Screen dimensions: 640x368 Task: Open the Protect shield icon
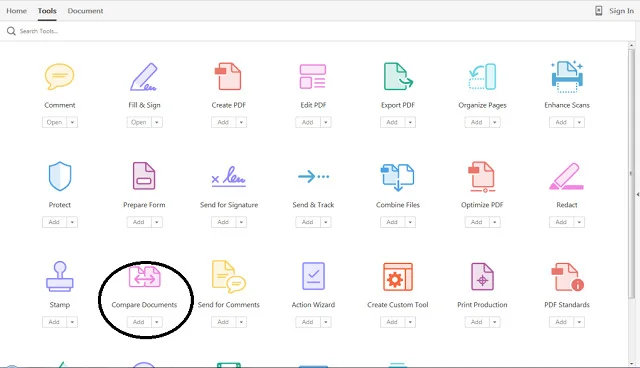pyautogui.click(x=60, y=176)
